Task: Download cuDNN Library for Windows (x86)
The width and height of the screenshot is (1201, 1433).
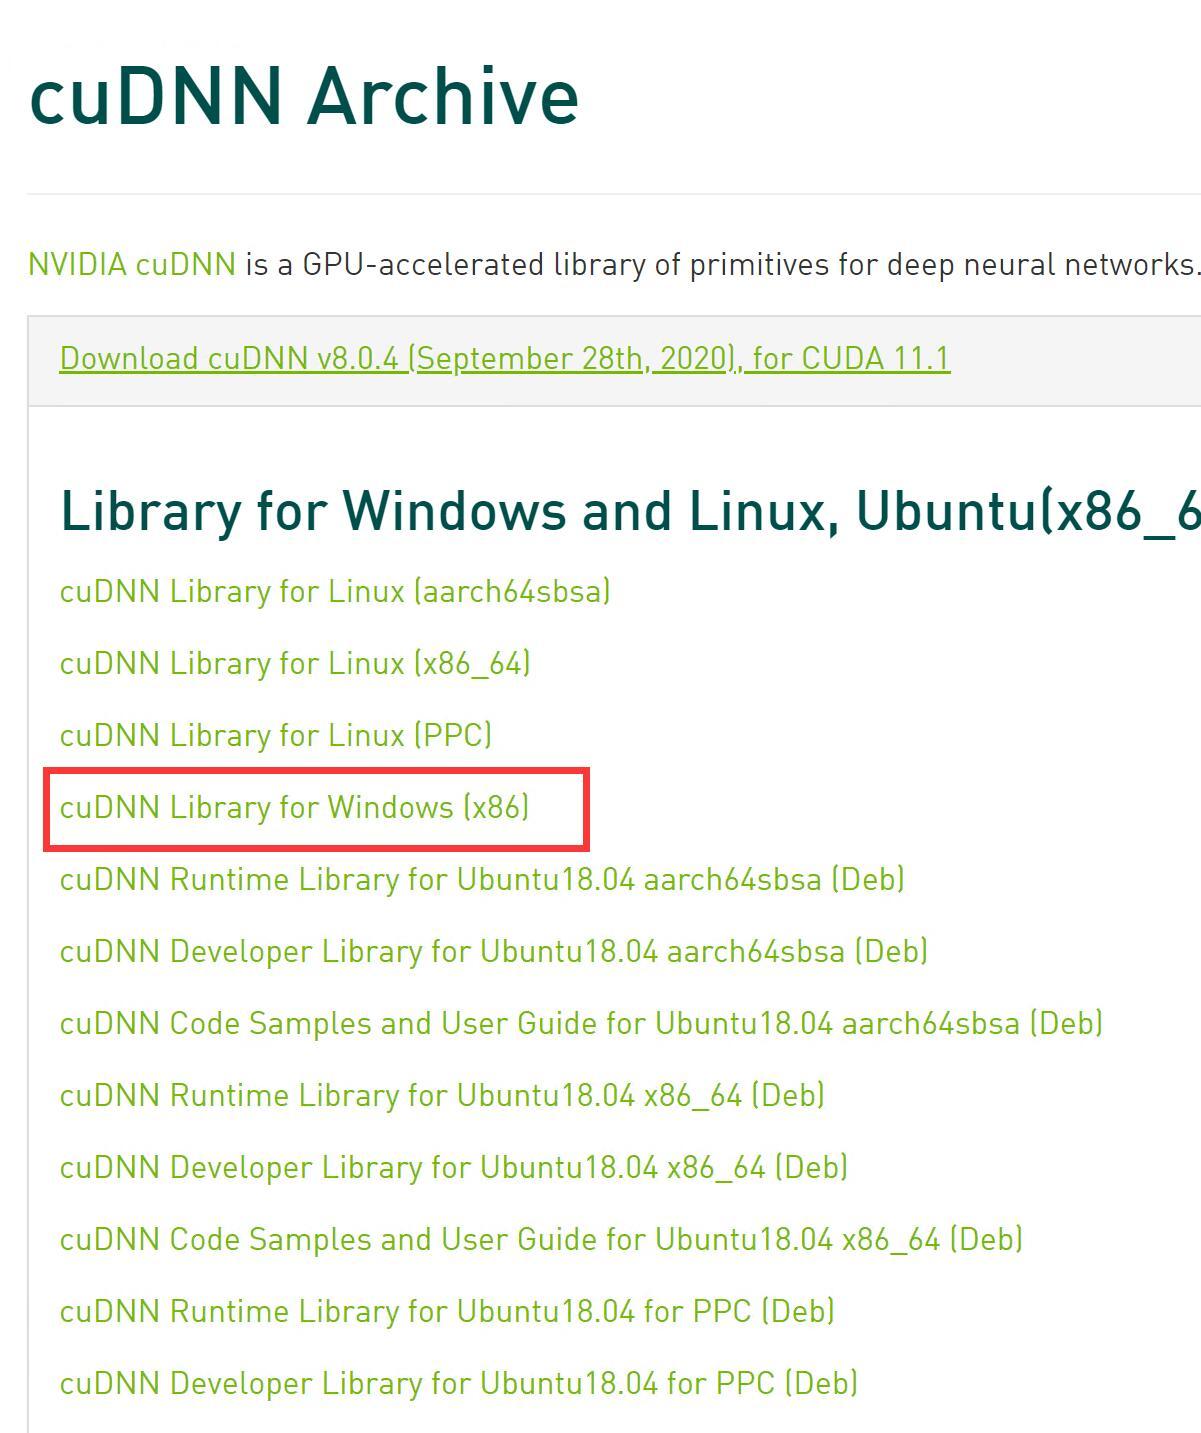Action: [294, 807]
